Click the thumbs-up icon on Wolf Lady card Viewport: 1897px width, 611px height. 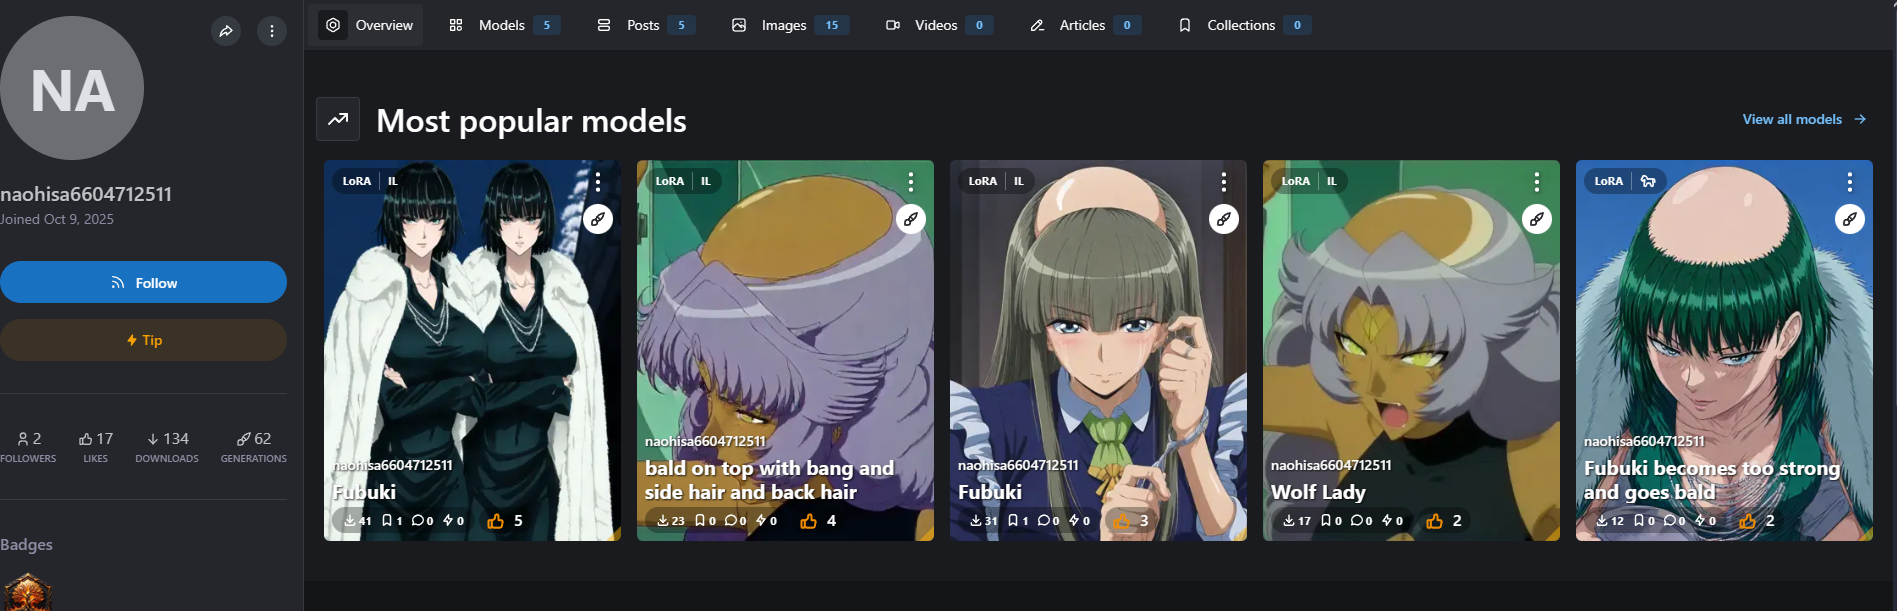coord(1435,521)
